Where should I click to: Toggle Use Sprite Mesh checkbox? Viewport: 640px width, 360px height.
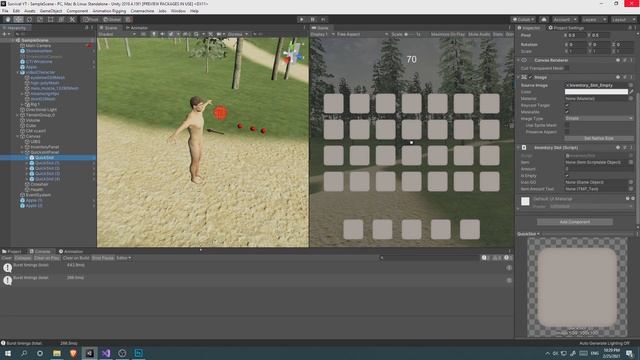tap(567, 125)
